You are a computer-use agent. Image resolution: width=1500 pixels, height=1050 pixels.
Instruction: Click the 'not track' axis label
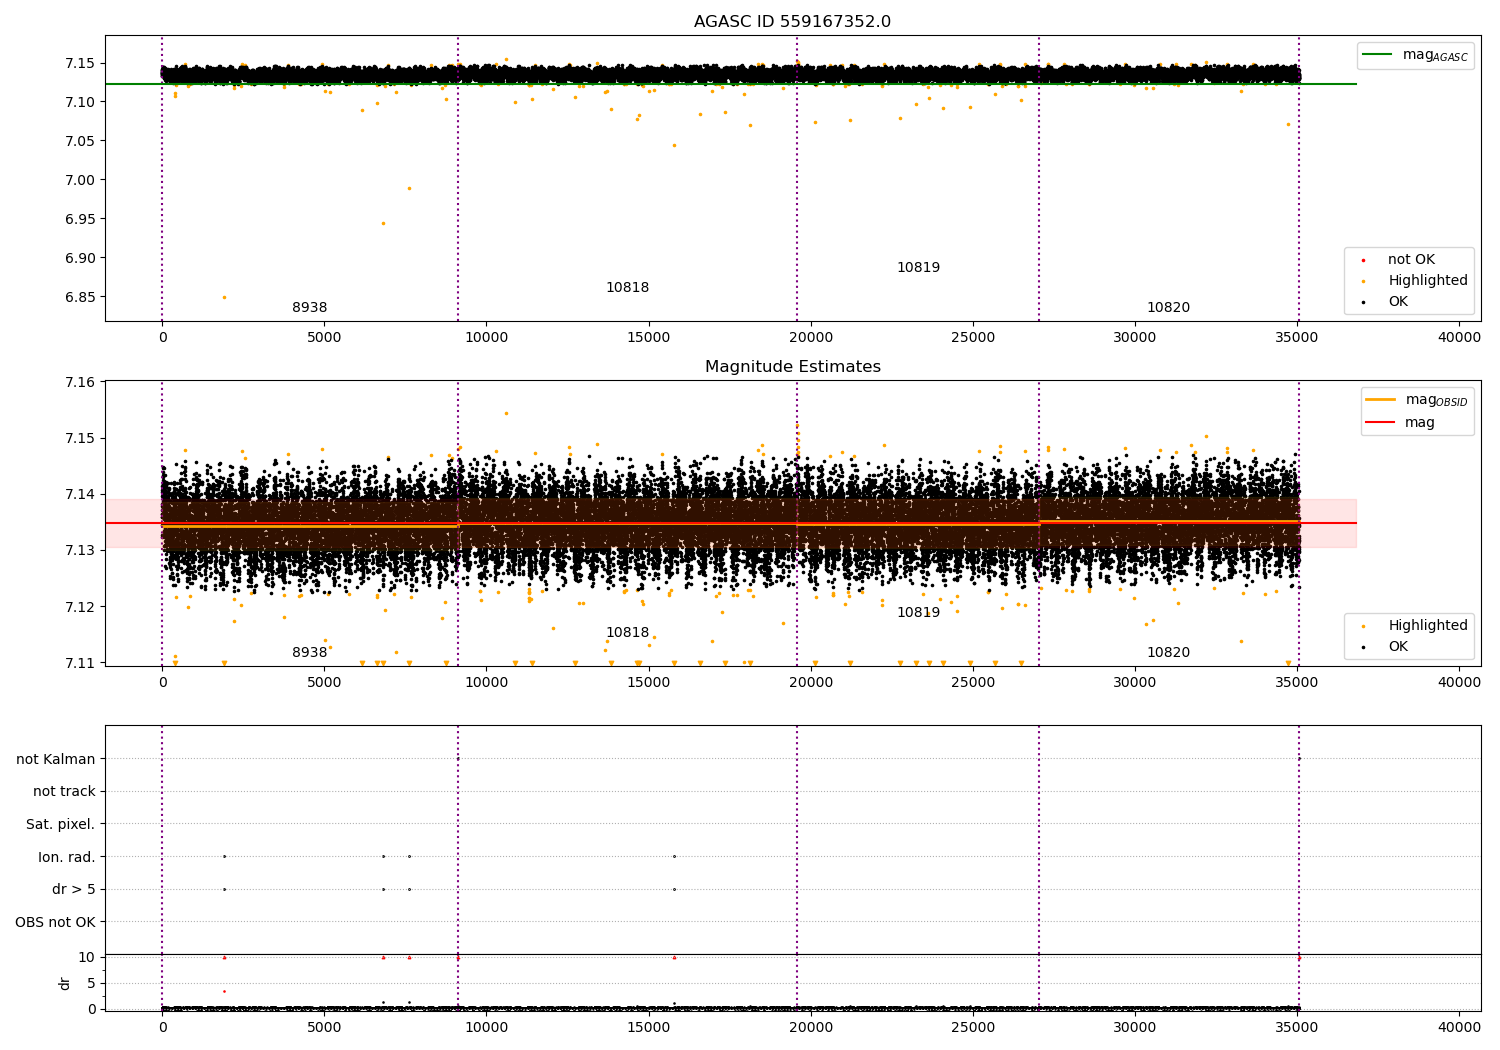pos(64,792)
